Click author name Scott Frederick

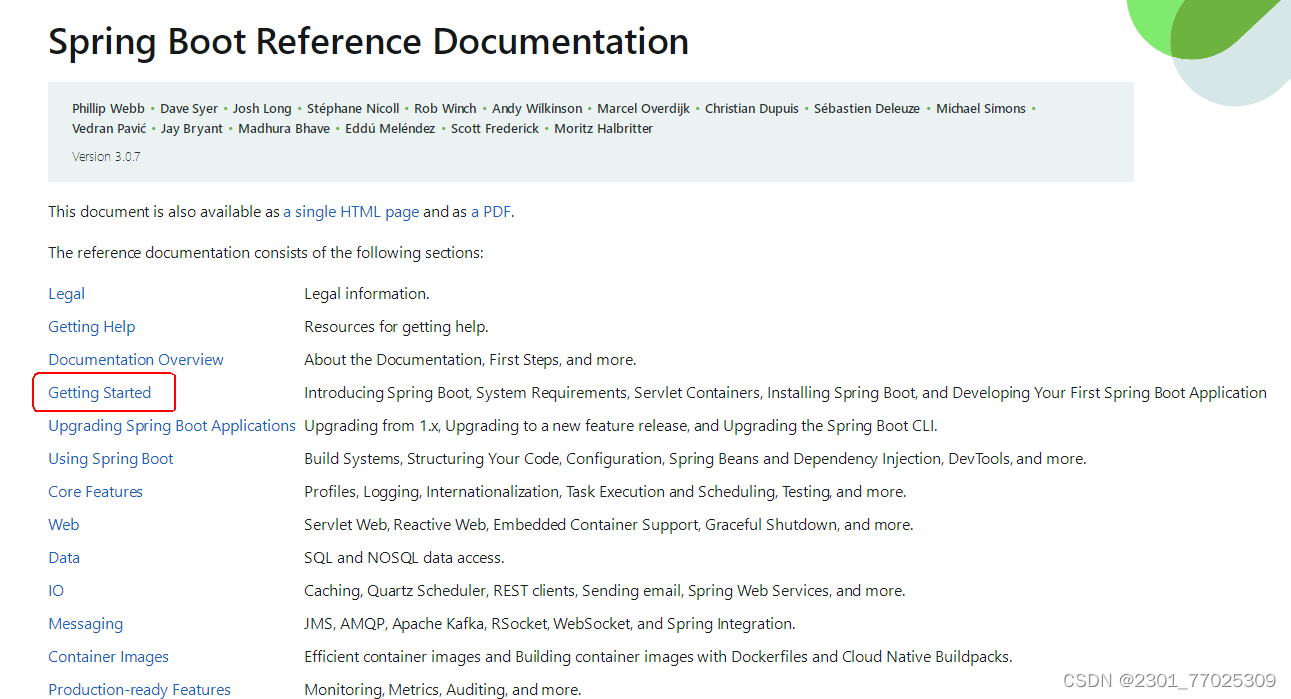[x=495, y=129]
